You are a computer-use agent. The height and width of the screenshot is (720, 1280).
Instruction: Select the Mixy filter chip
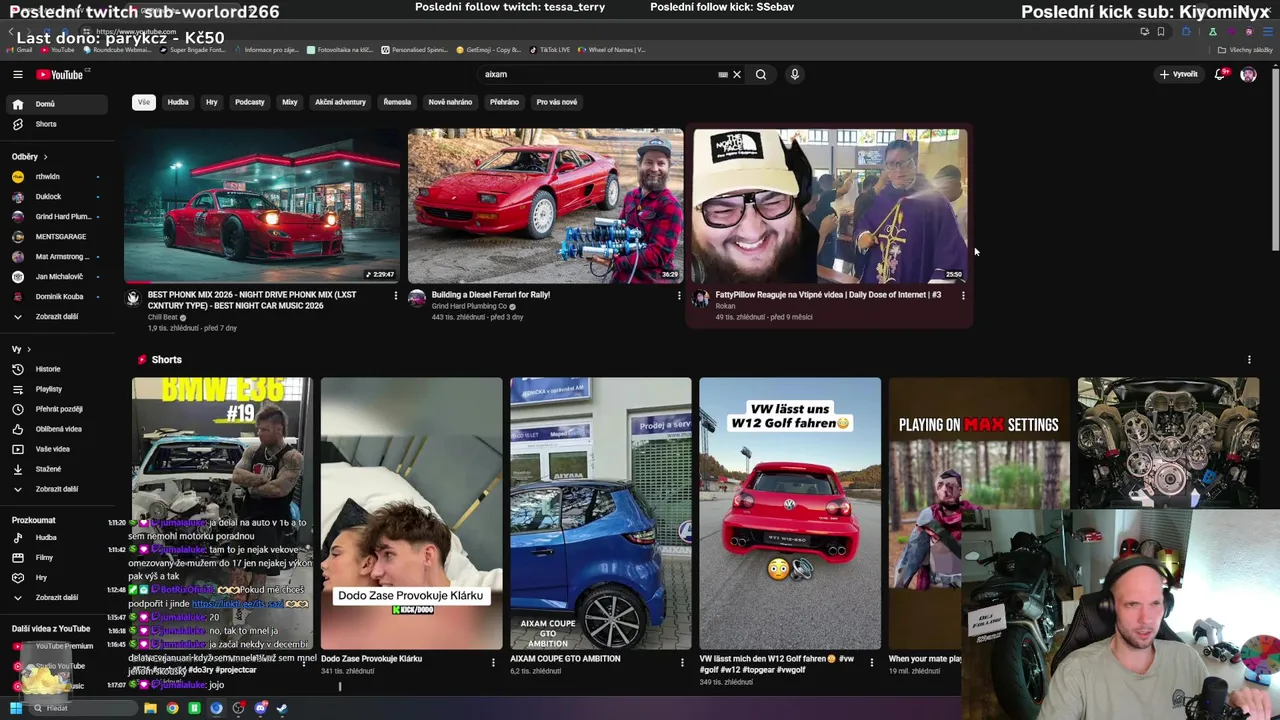290,102
